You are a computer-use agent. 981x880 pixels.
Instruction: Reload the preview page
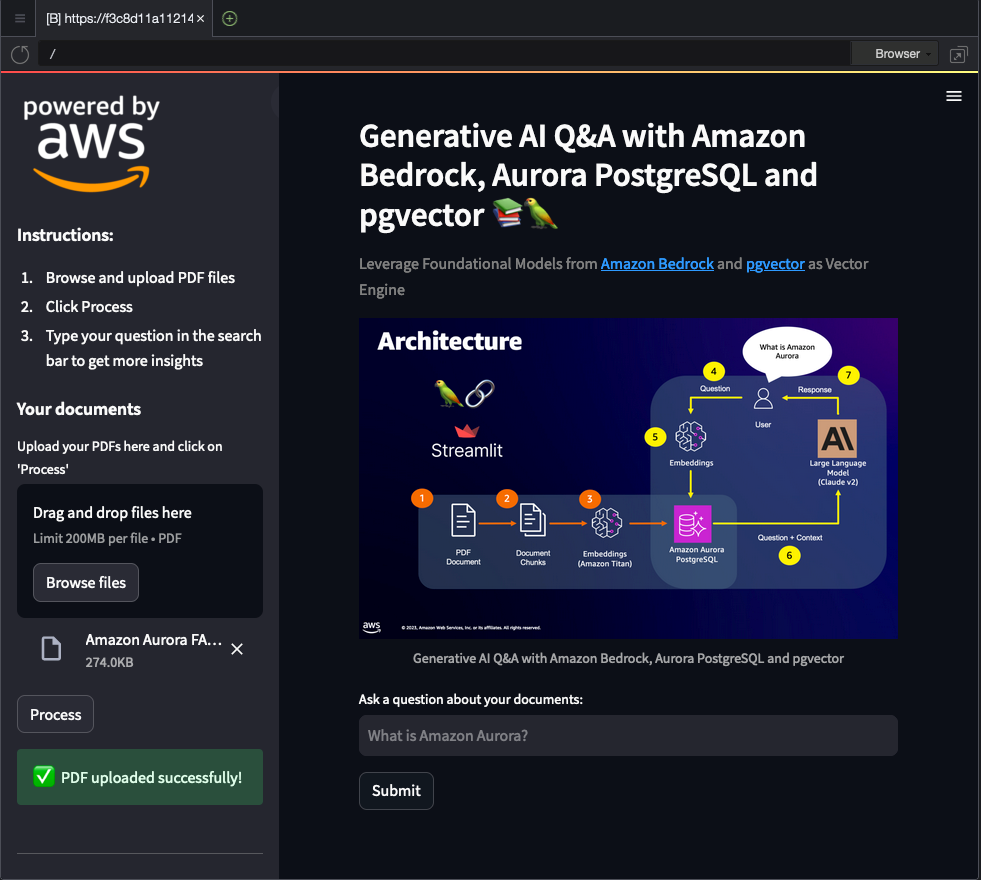[20, 54]
